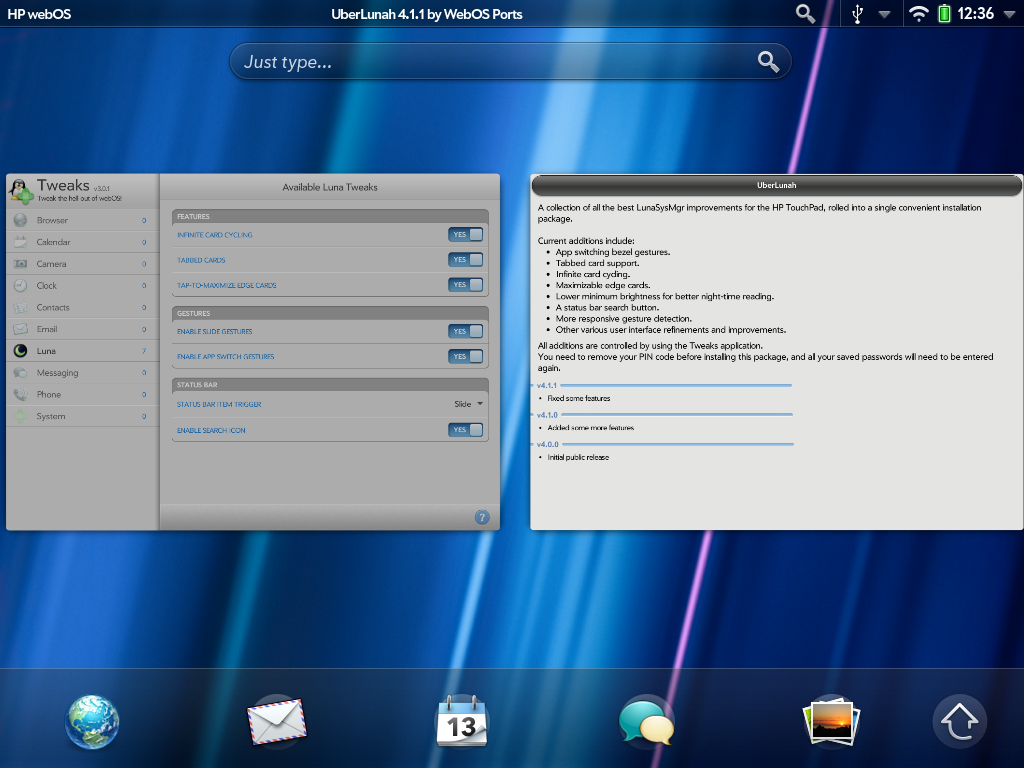Open Status Bar Item Trigger dropdown

click(468, 404)
